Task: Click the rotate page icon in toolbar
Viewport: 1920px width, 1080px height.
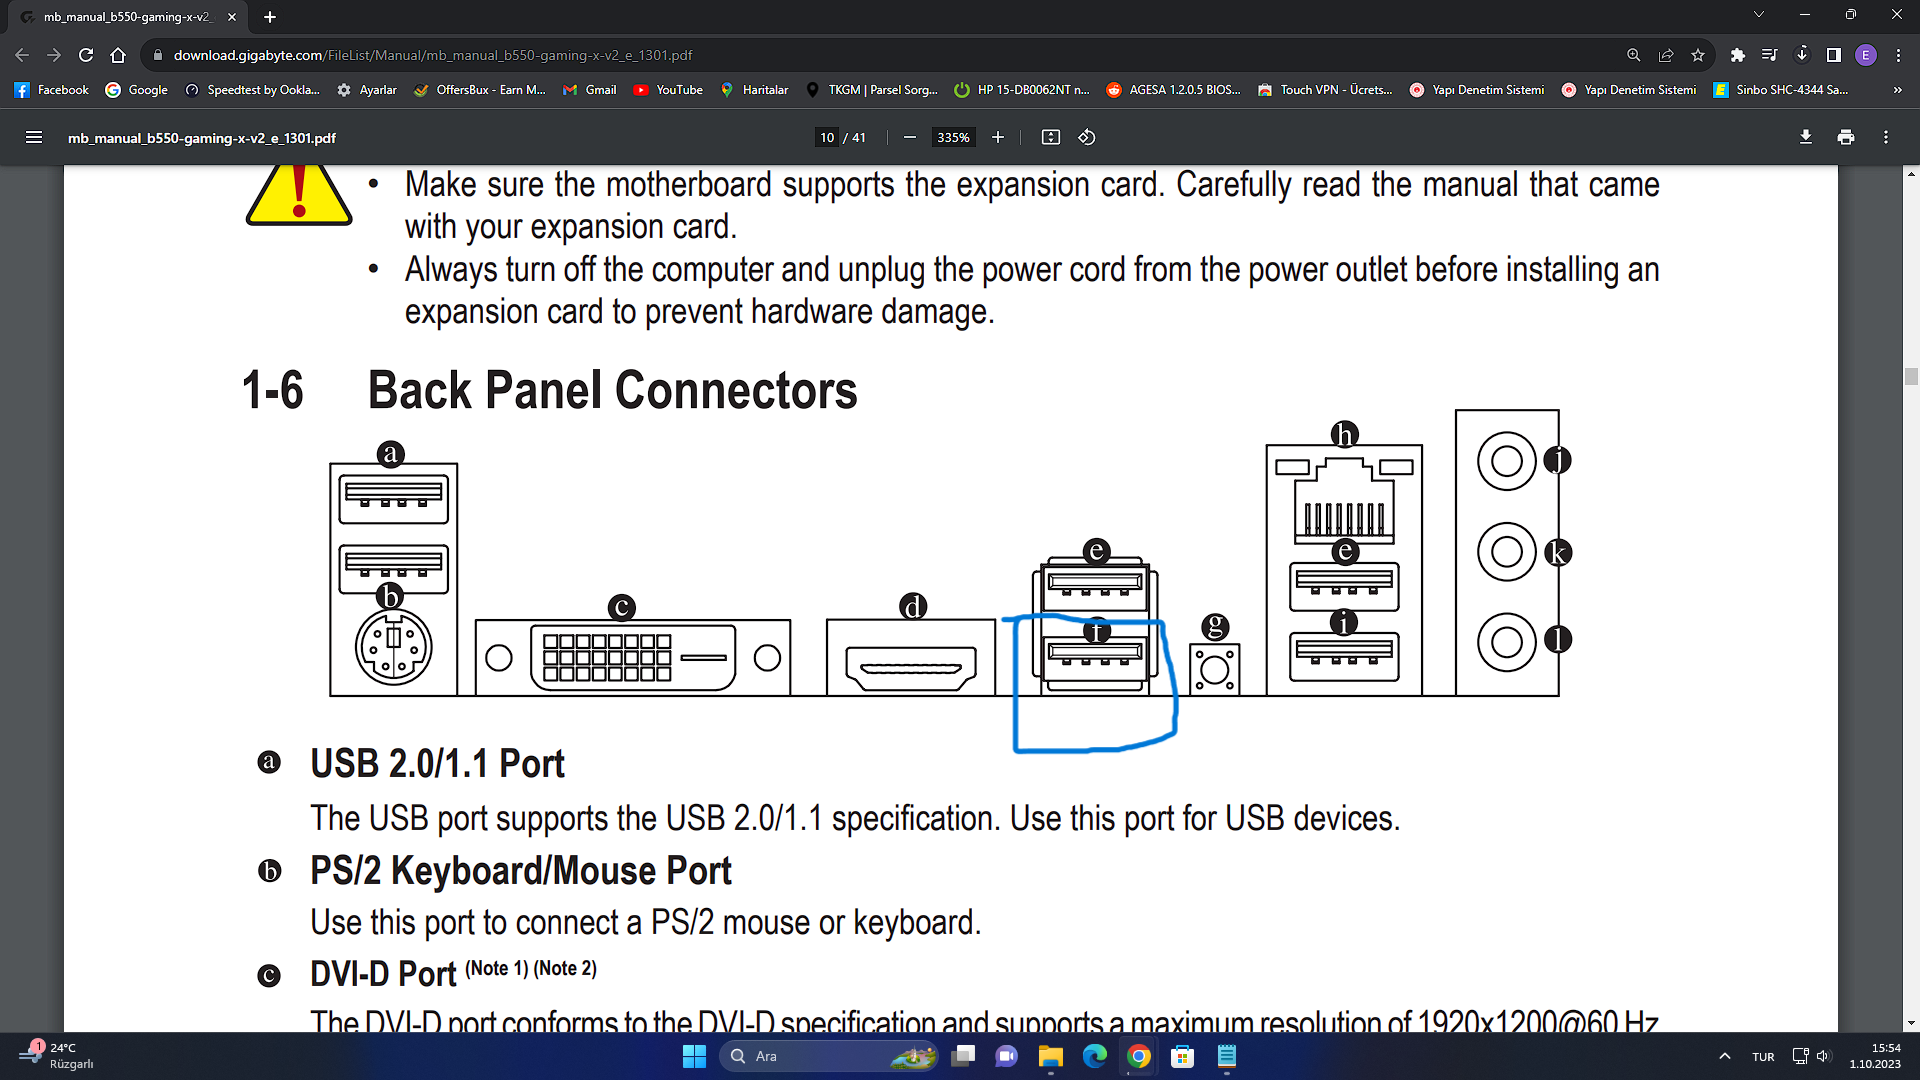Action: (x=1087, y=137)
